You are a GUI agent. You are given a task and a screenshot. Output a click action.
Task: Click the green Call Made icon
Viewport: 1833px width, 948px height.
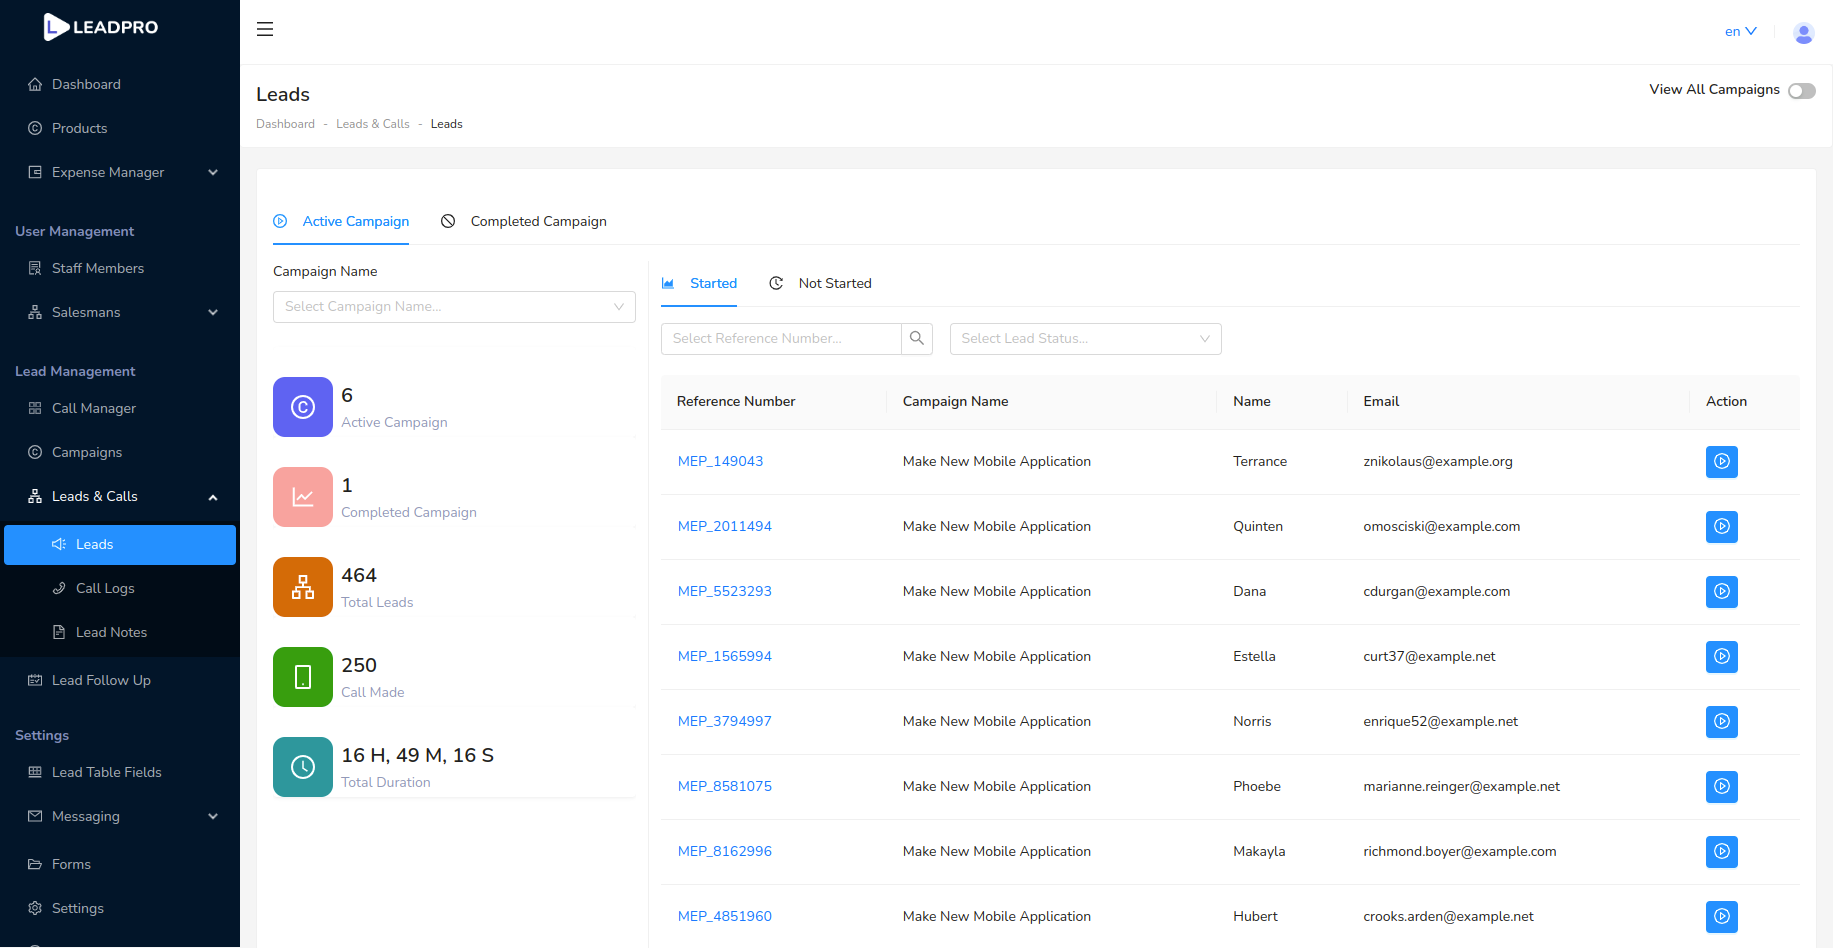coord(303,677)
